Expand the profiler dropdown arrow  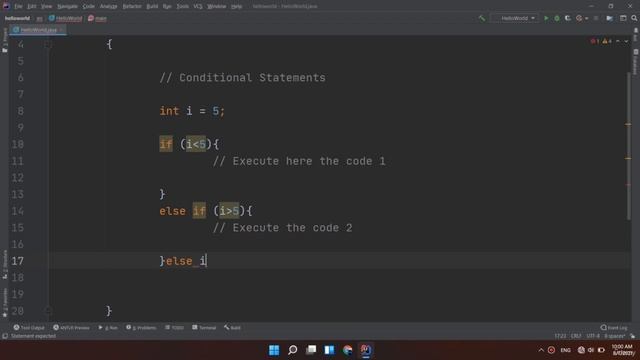coord(587,18)
